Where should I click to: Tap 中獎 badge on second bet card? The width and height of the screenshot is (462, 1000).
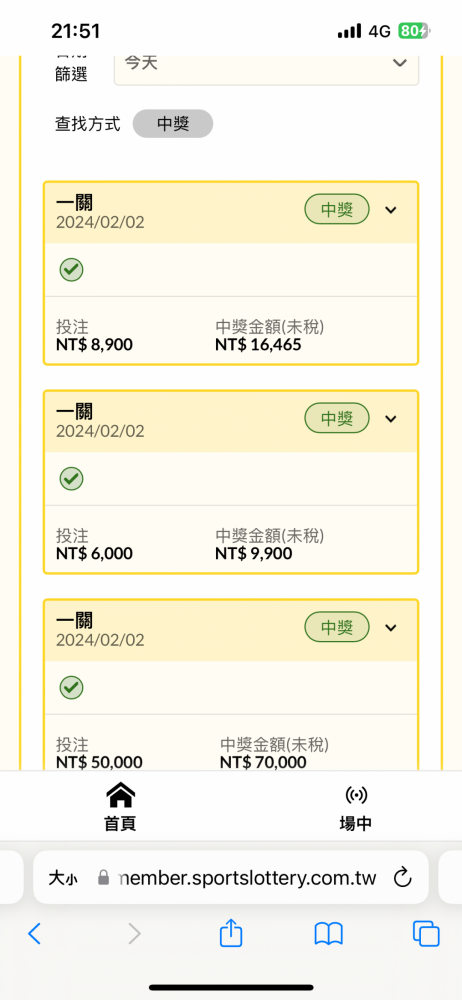tap(337, 418)
